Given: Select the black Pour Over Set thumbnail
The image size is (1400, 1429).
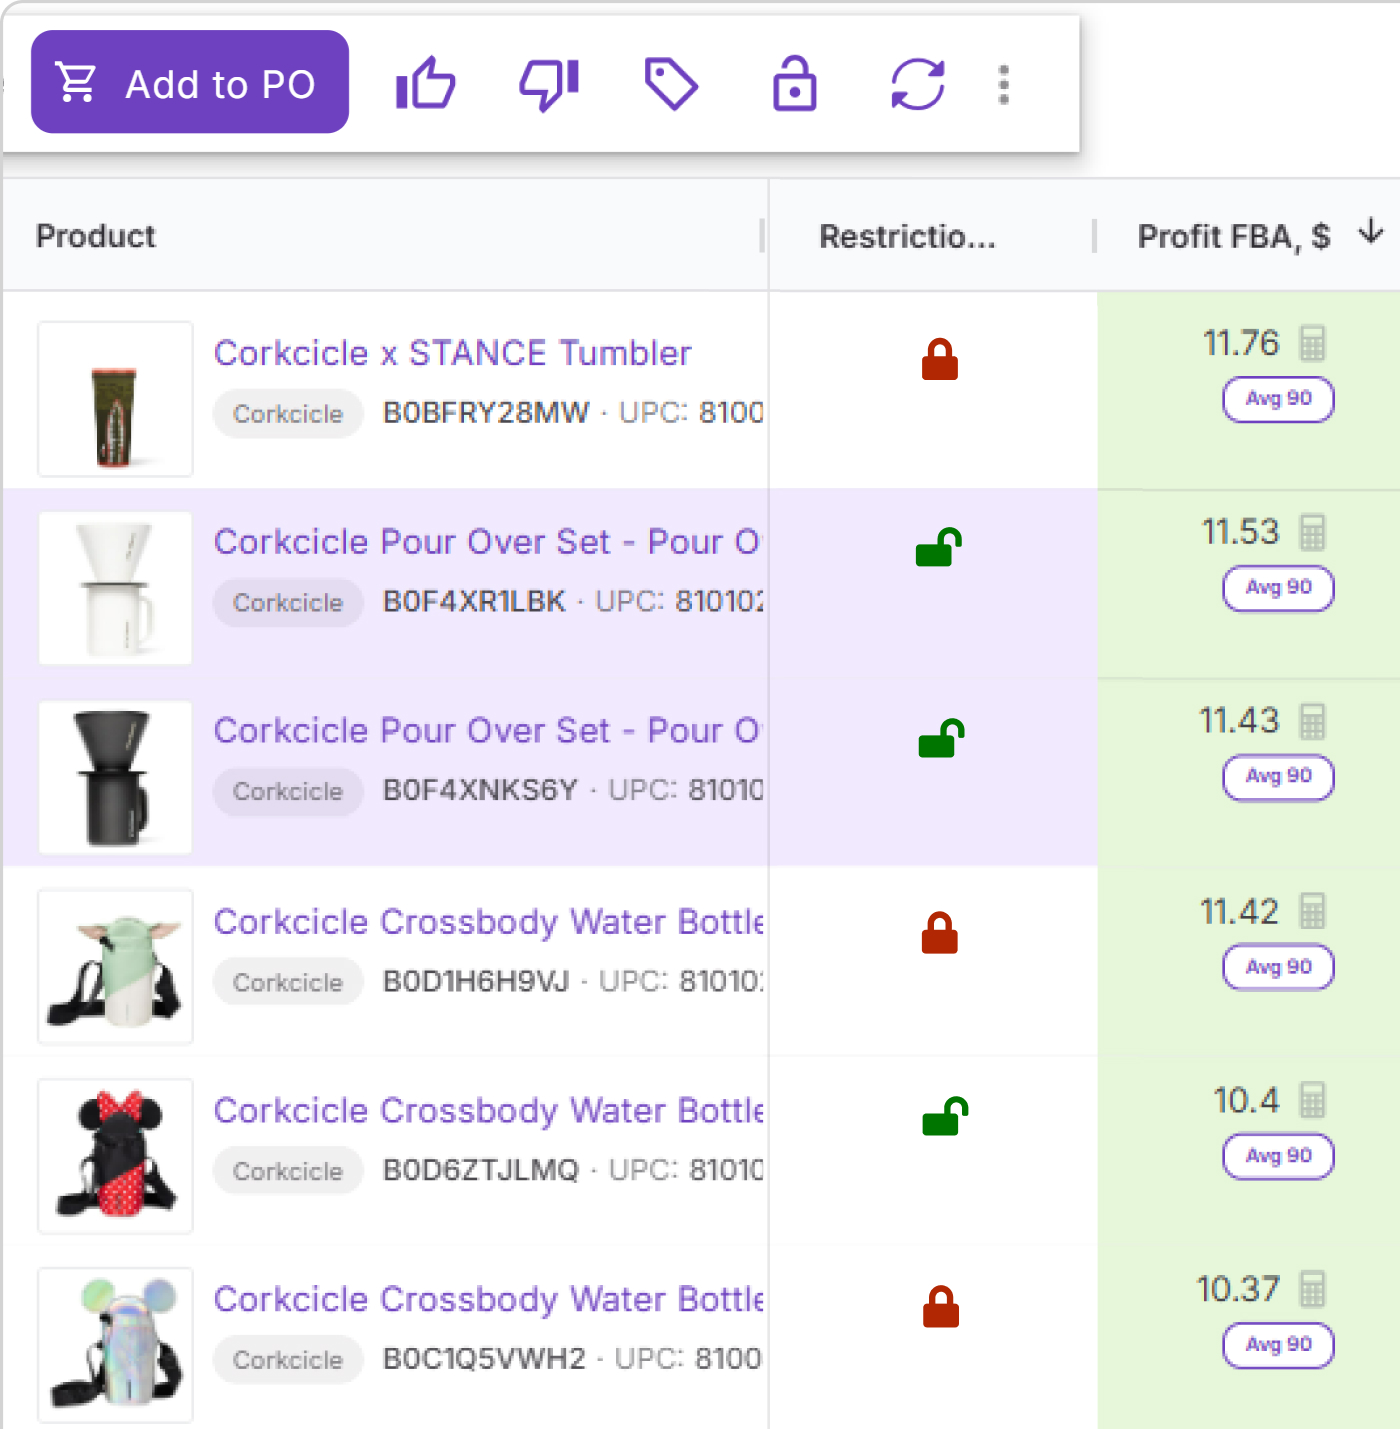Looking at the screenshot, I should 115,777.
